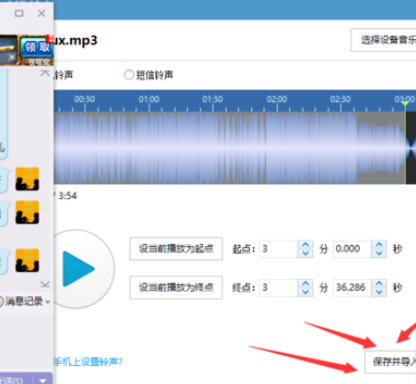Increase the 终点 seconds value
Viewport: 416px width, 384px height.
(379, 284)
